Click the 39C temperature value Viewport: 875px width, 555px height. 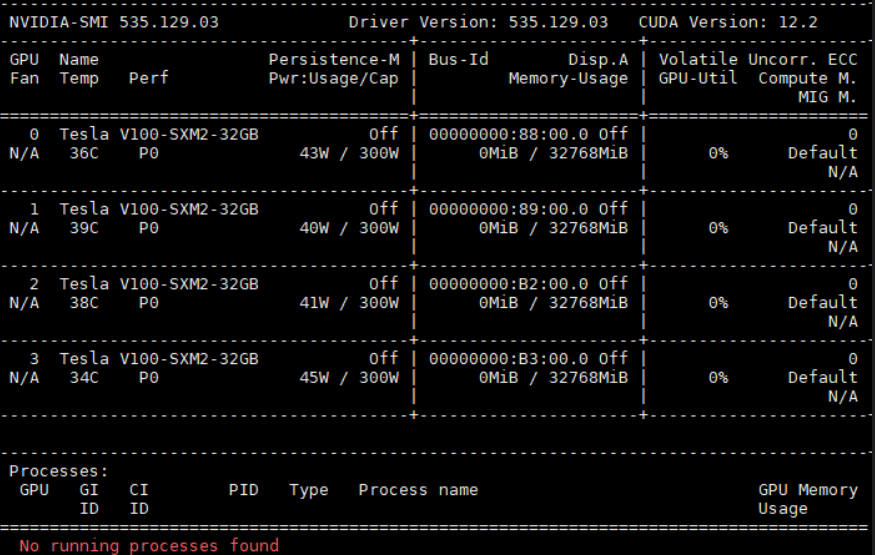coord(84,228)
